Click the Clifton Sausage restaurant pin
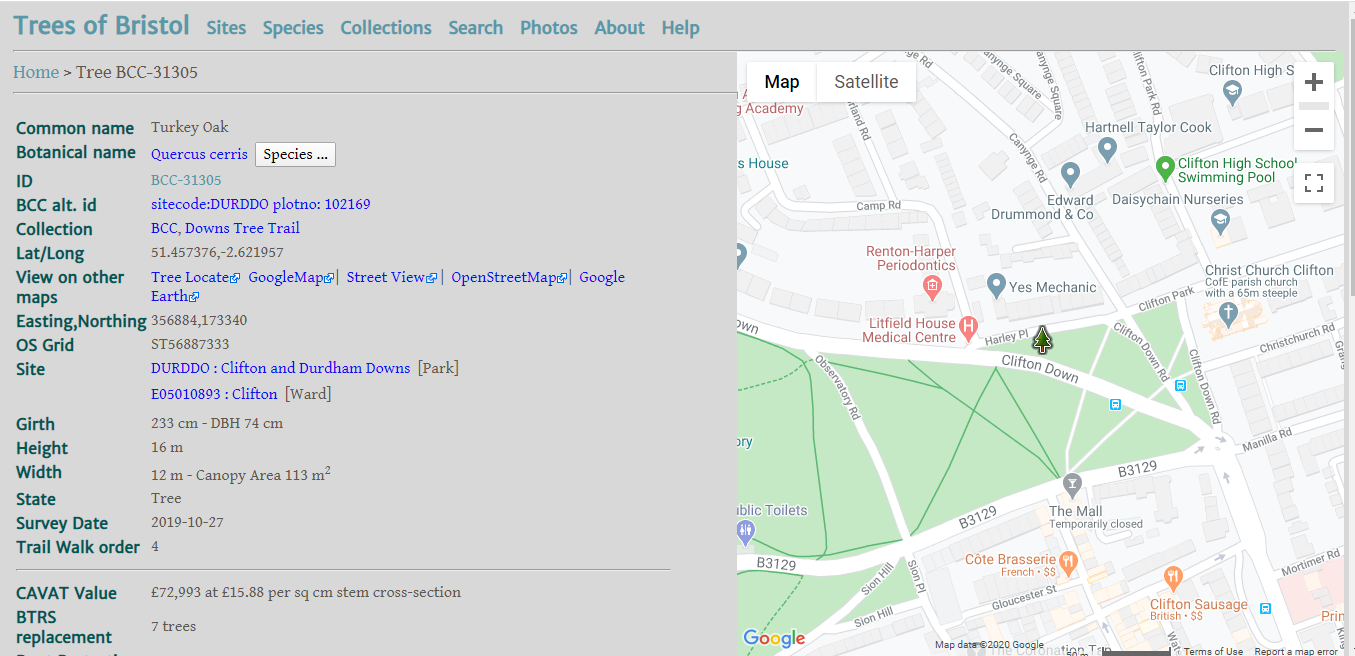 coord(1172,579)
